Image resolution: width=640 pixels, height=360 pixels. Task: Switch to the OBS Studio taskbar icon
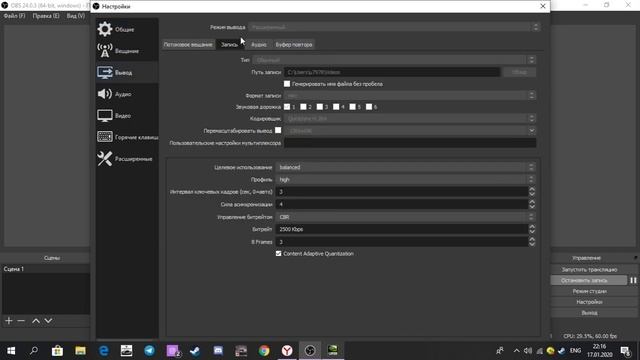[310, 351]
